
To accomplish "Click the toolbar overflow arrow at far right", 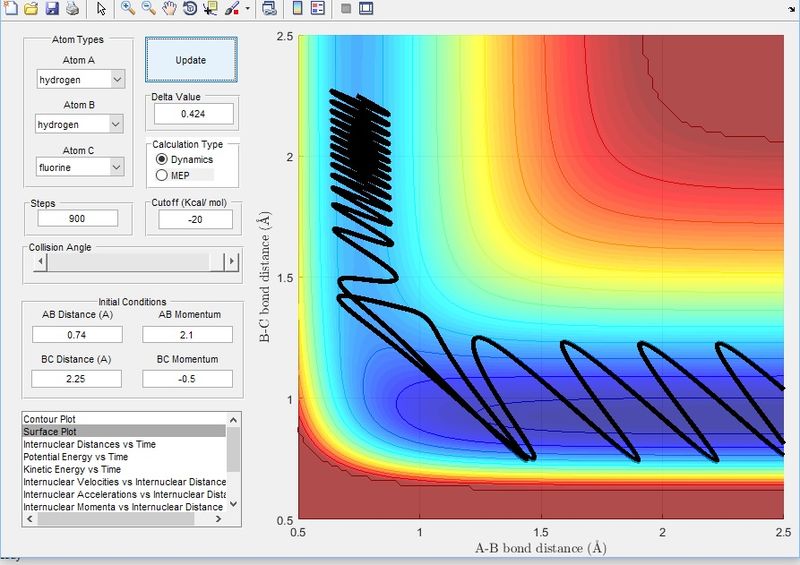I will 792,9.
